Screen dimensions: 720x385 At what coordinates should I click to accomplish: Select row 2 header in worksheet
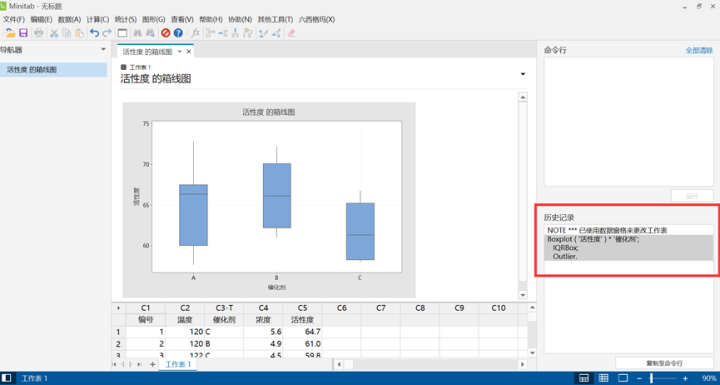pos(118,344)
